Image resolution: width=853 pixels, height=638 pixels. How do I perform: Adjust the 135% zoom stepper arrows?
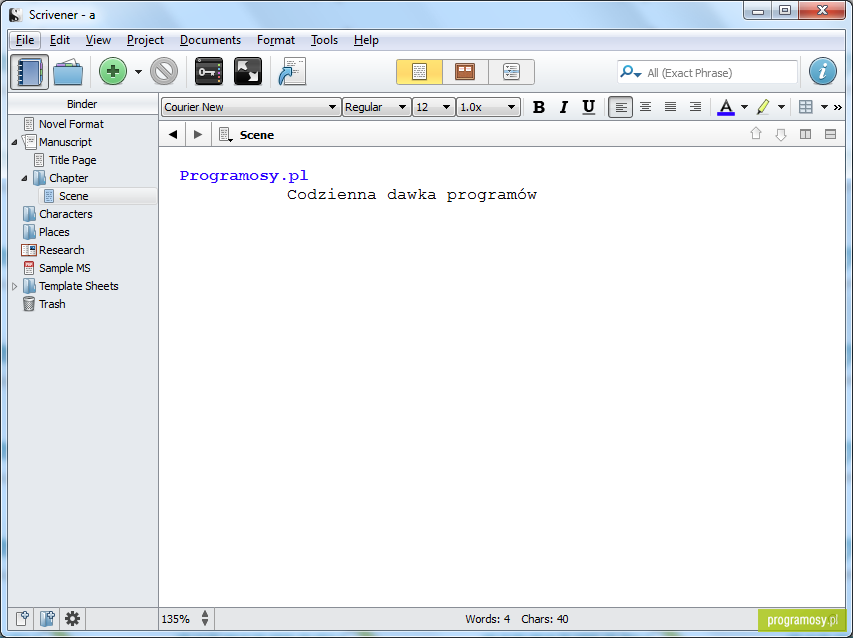[x=205, y=618]
